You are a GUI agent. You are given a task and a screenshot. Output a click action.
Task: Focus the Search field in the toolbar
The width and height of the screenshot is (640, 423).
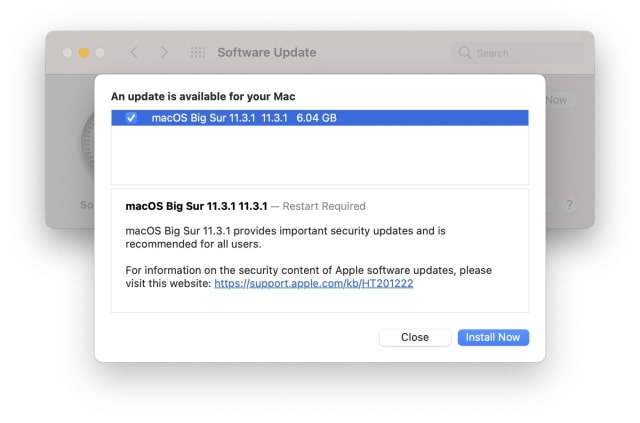(x=520, y=53)
